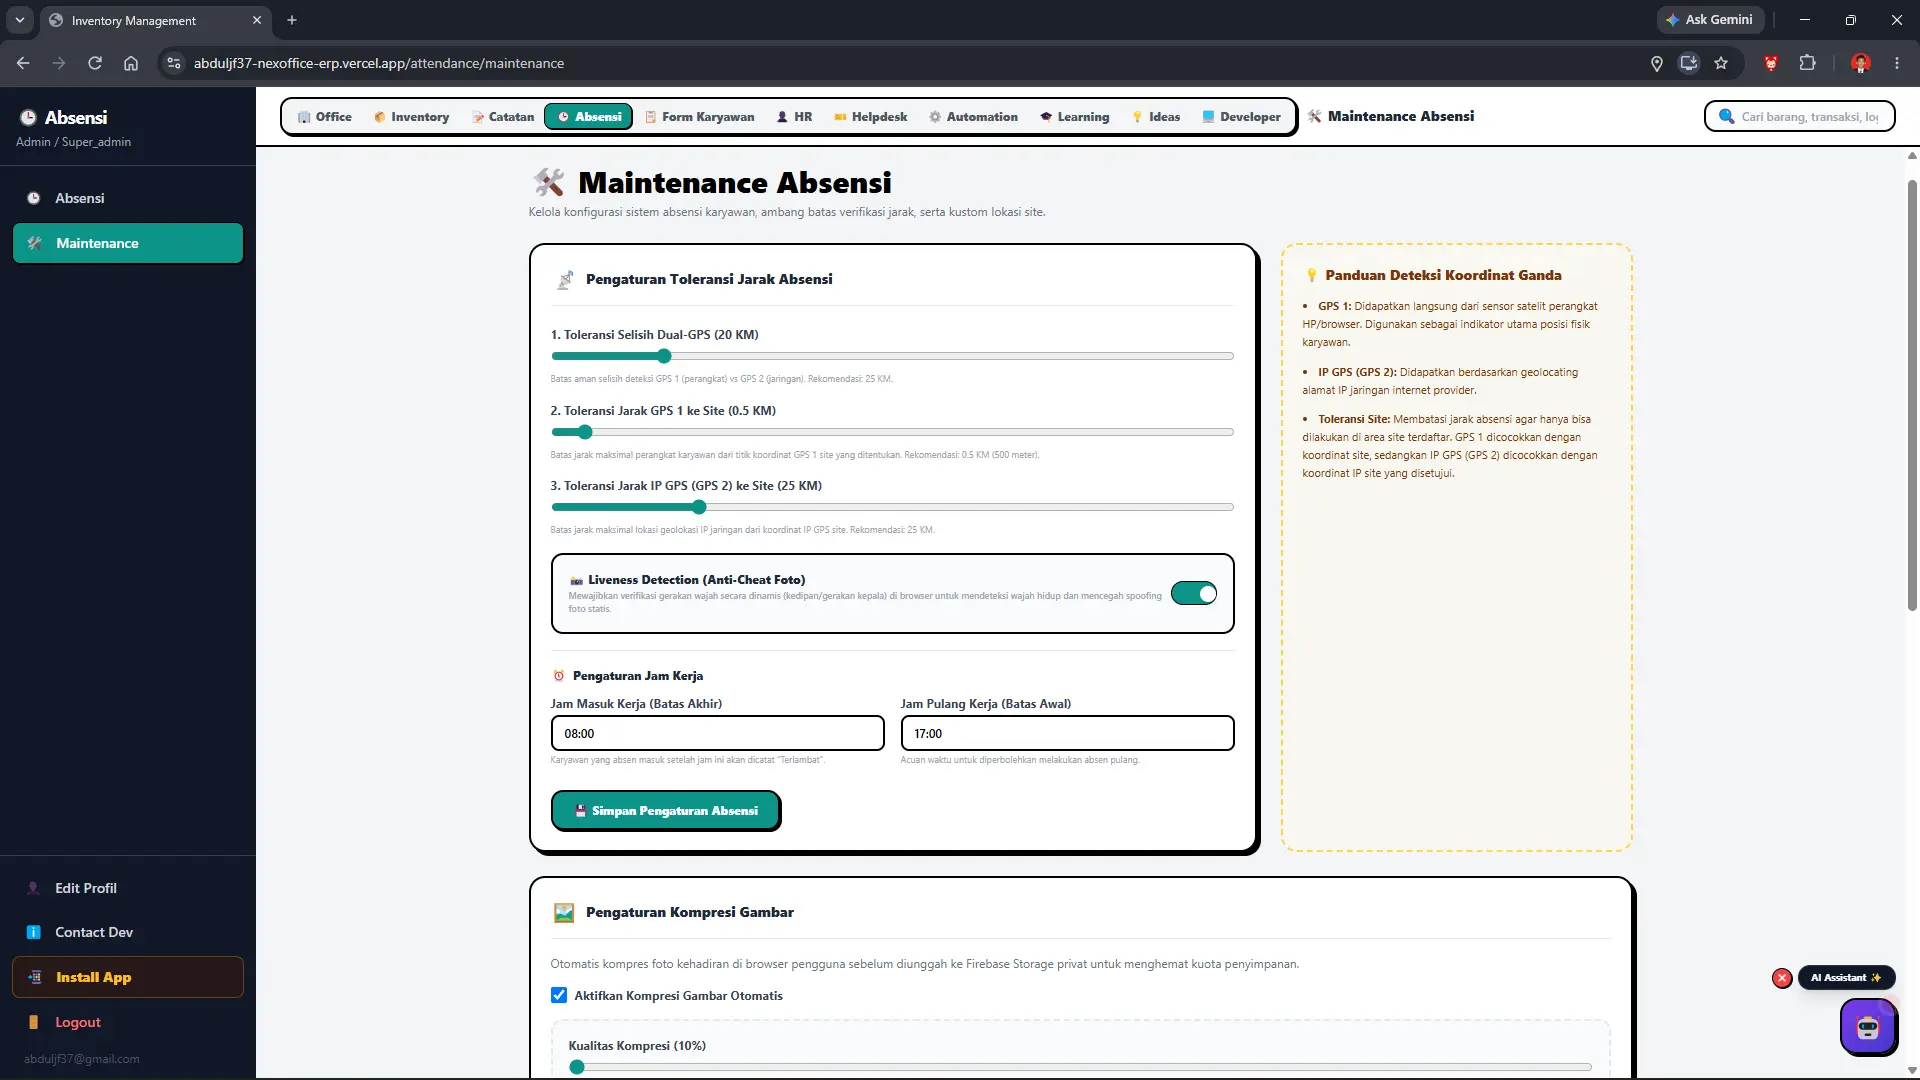Adjust Toleransi Selisih Dual-GPS slider
The width and height of the screenshot is (1920, 1080).
pos(892,356)
